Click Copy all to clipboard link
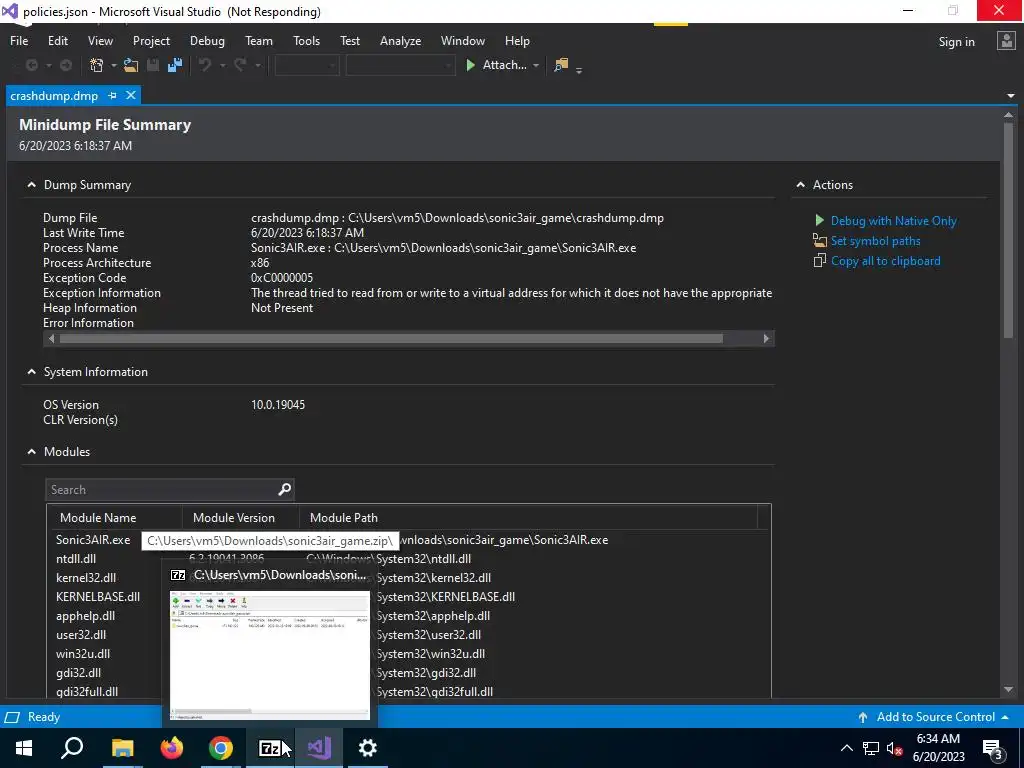The image size is (1024, 768). [886, 261]
